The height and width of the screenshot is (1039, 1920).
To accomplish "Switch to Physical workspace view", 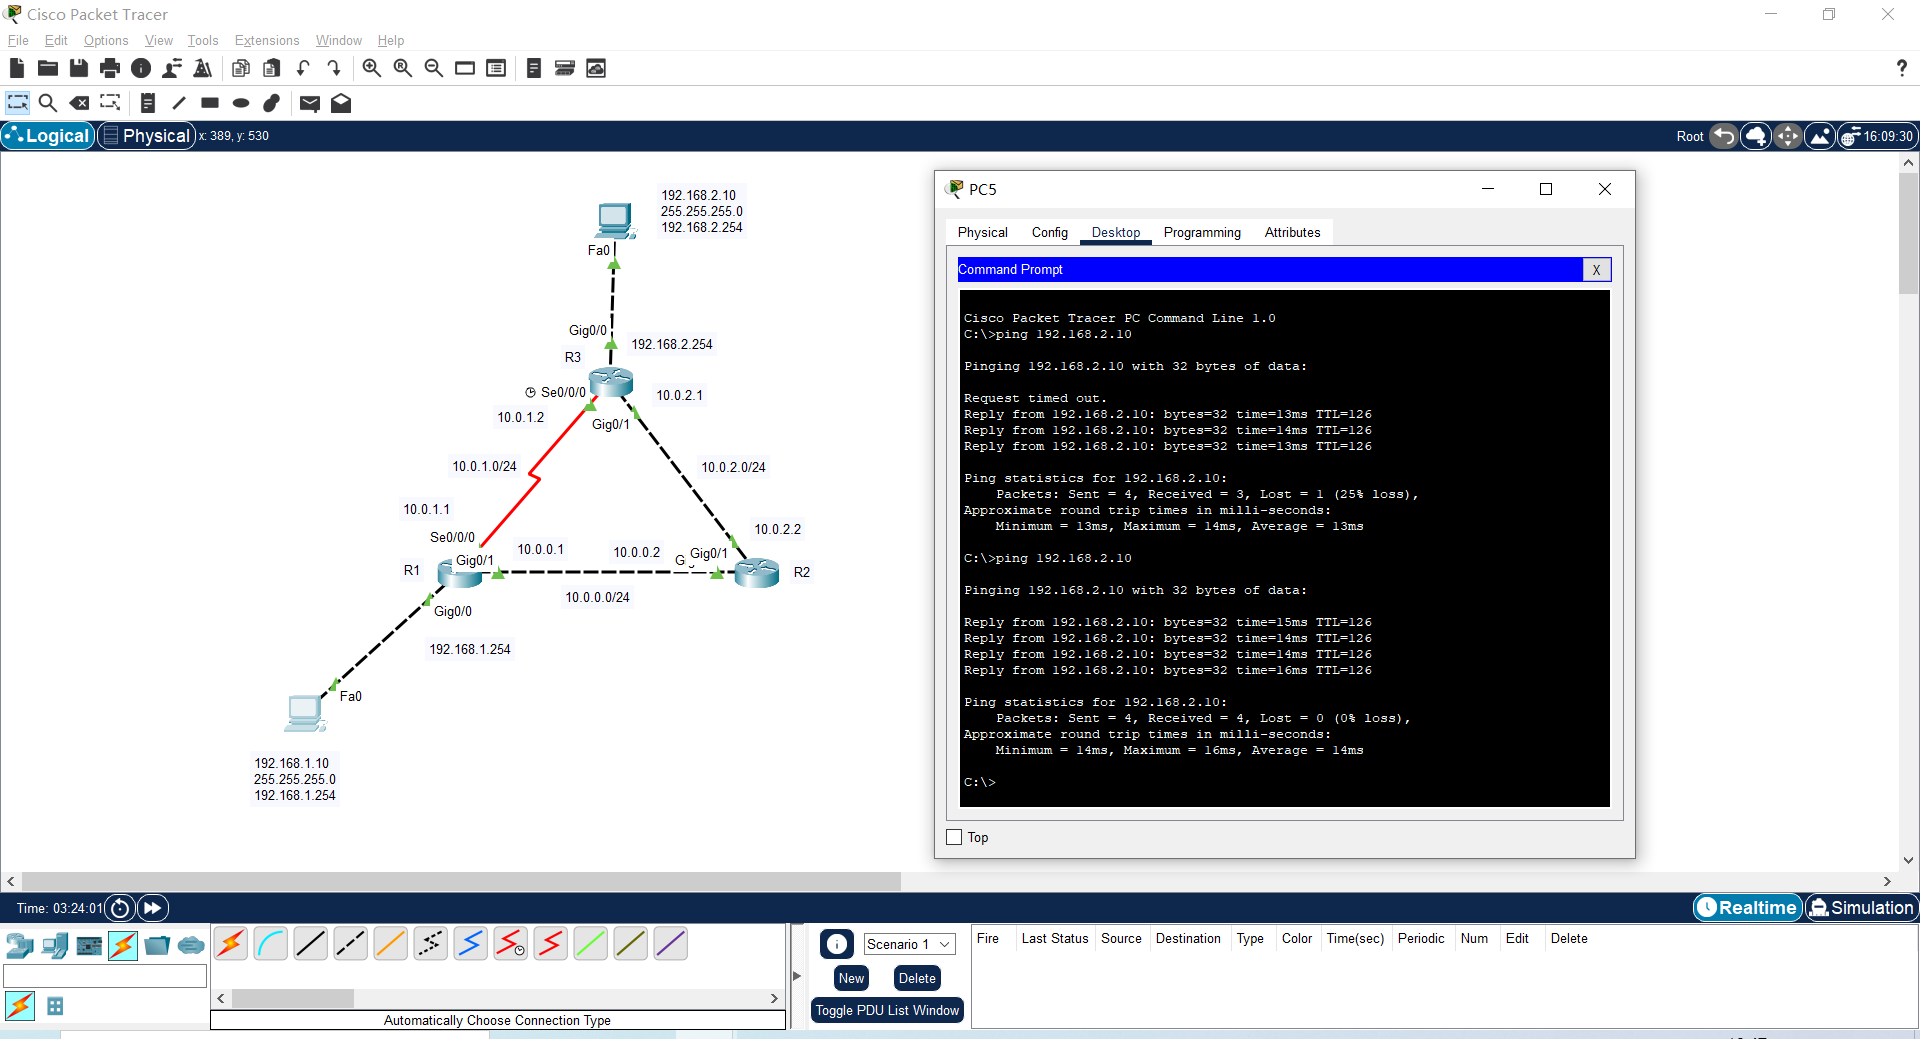I will point(146,136).
